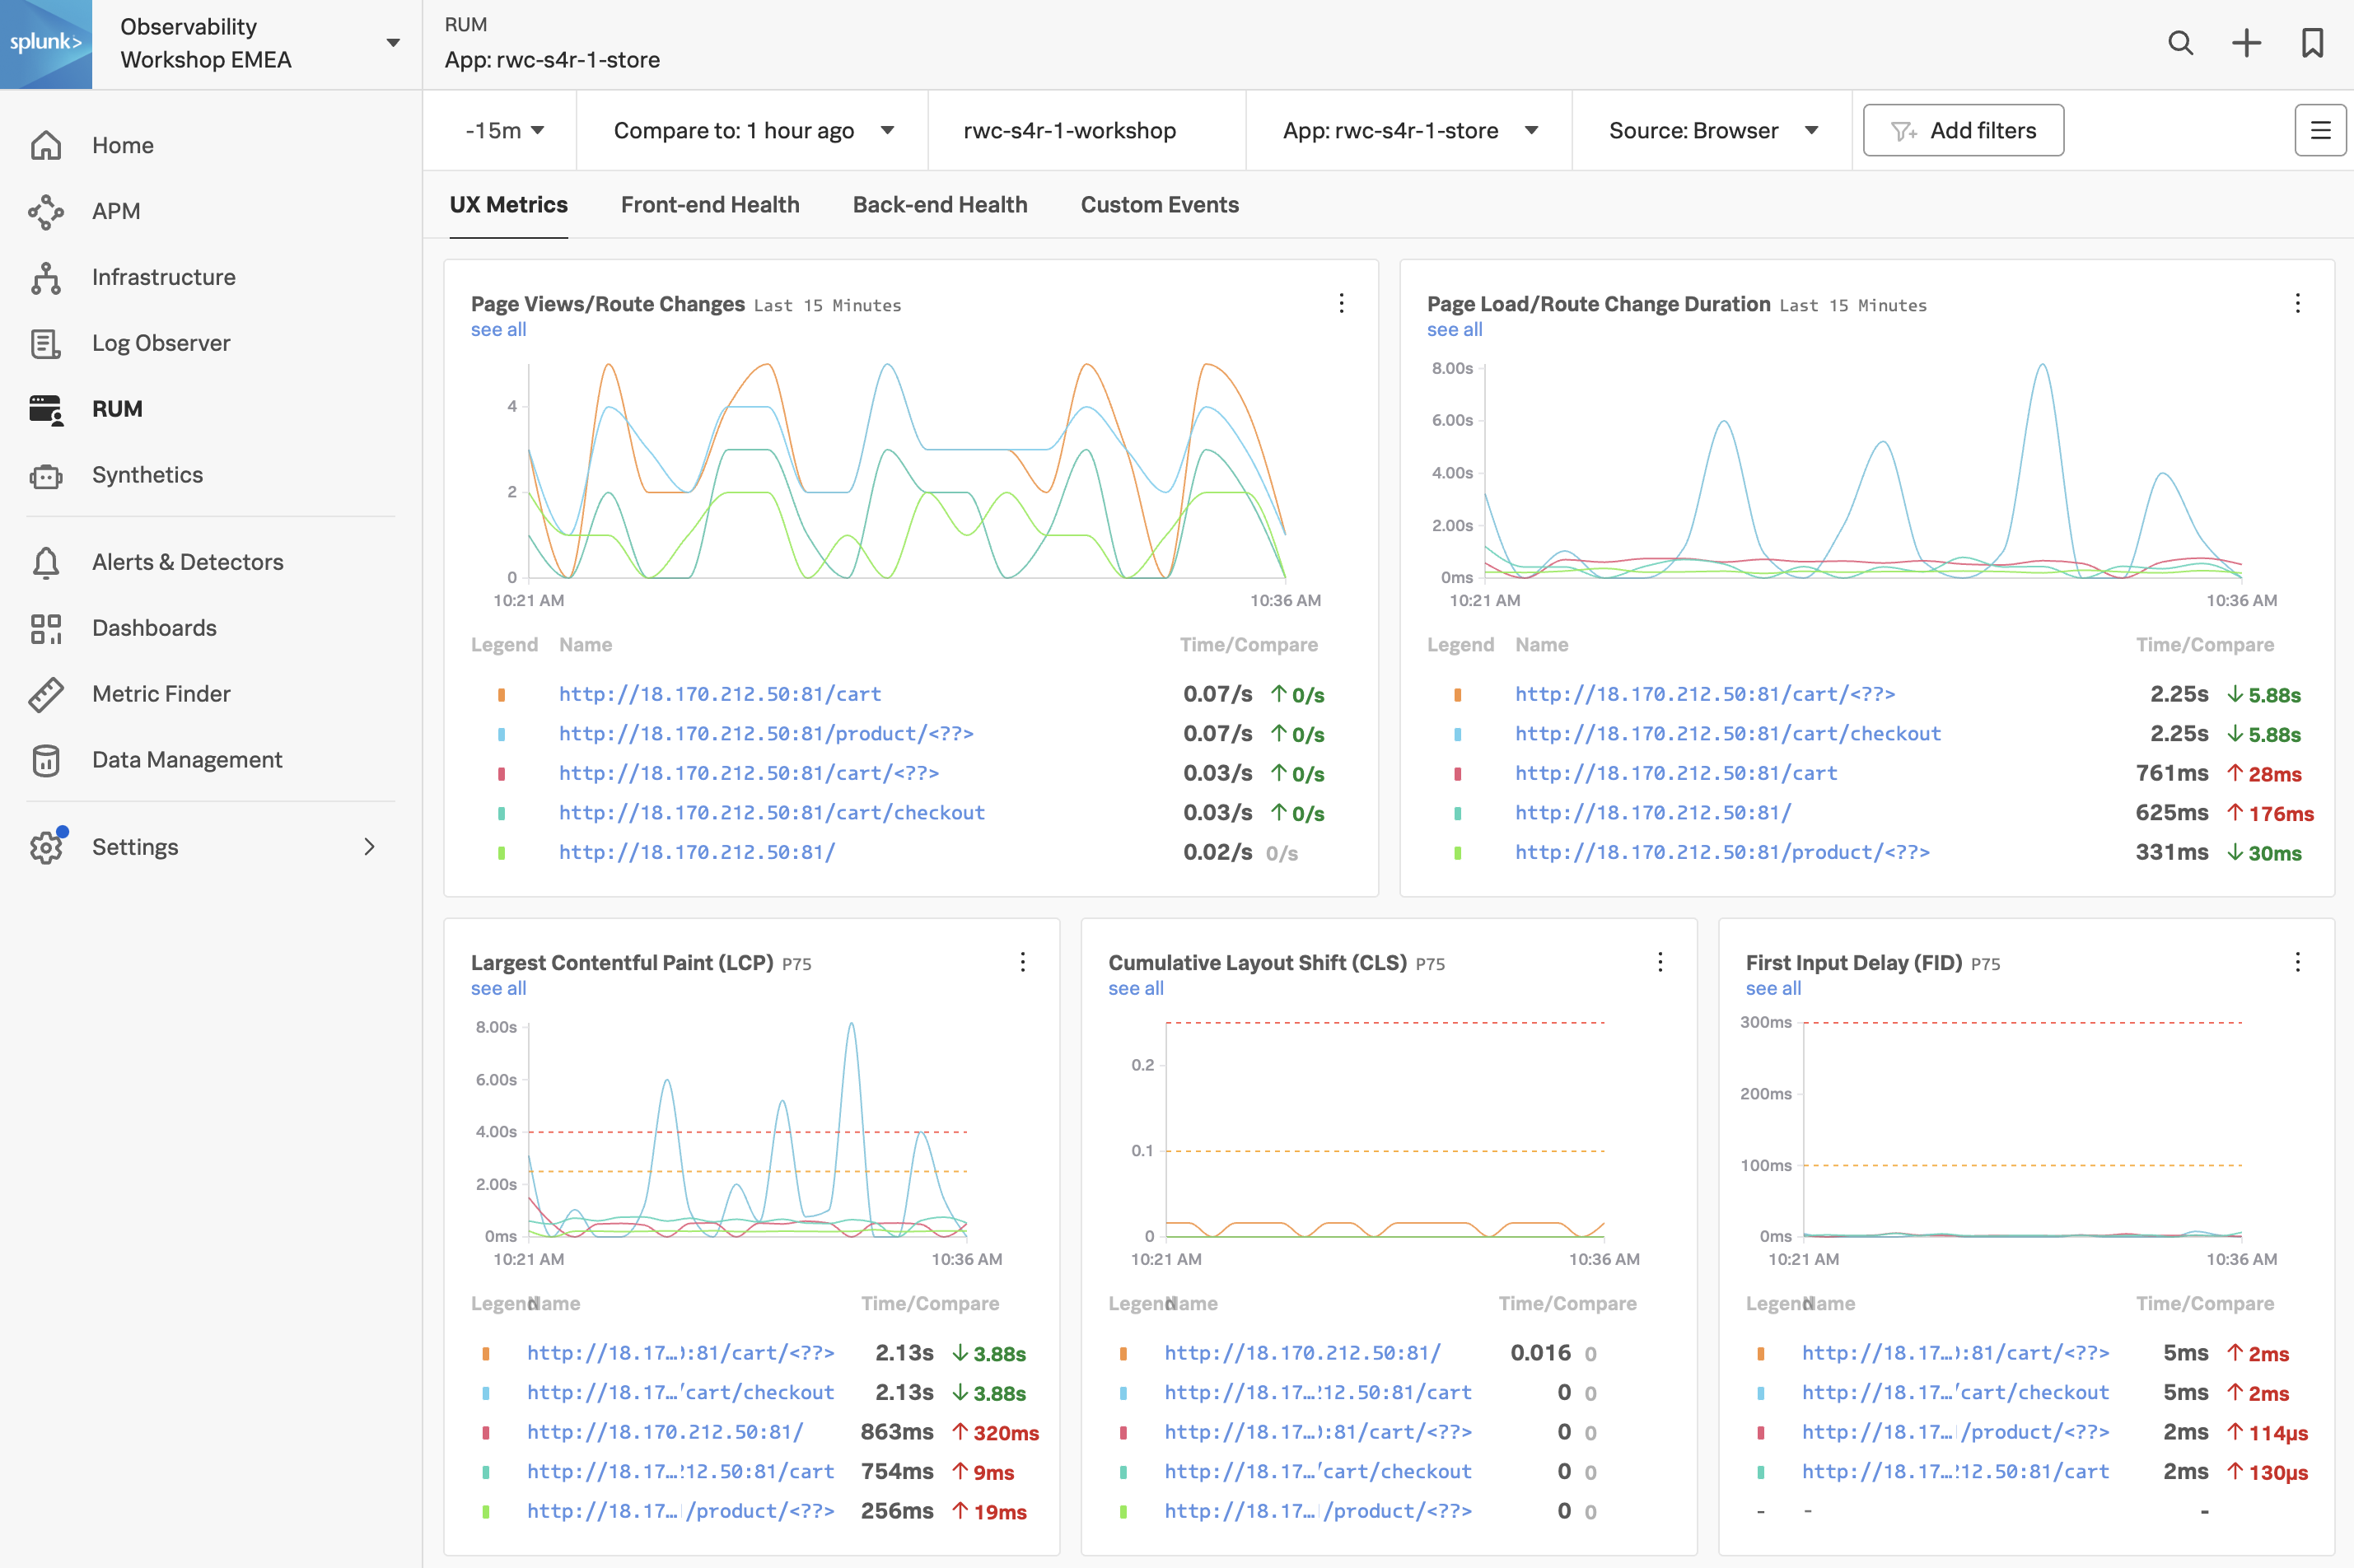Click see all under Page Load/Route Change Duration

point(1454,329)
